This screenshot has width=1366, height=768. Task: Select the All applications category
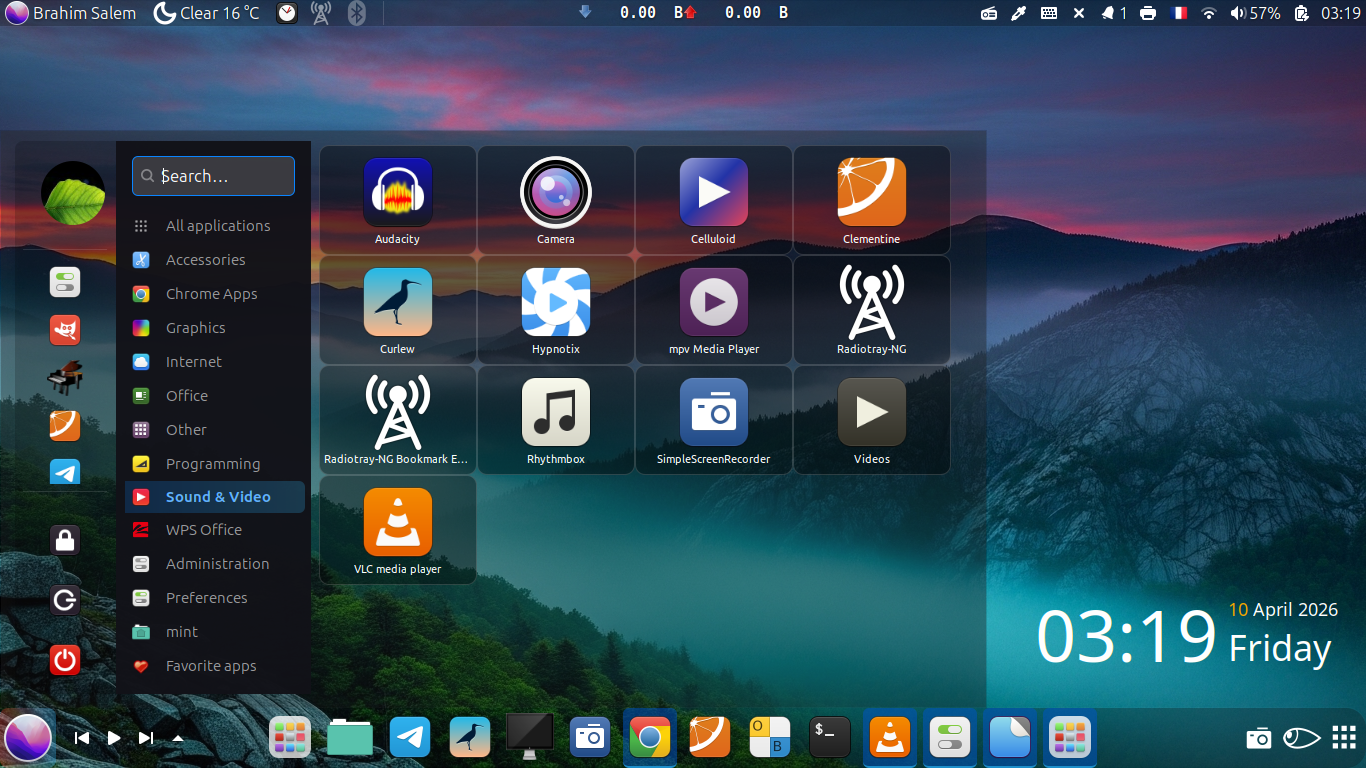pyautogui.click(x=215, y=226)
